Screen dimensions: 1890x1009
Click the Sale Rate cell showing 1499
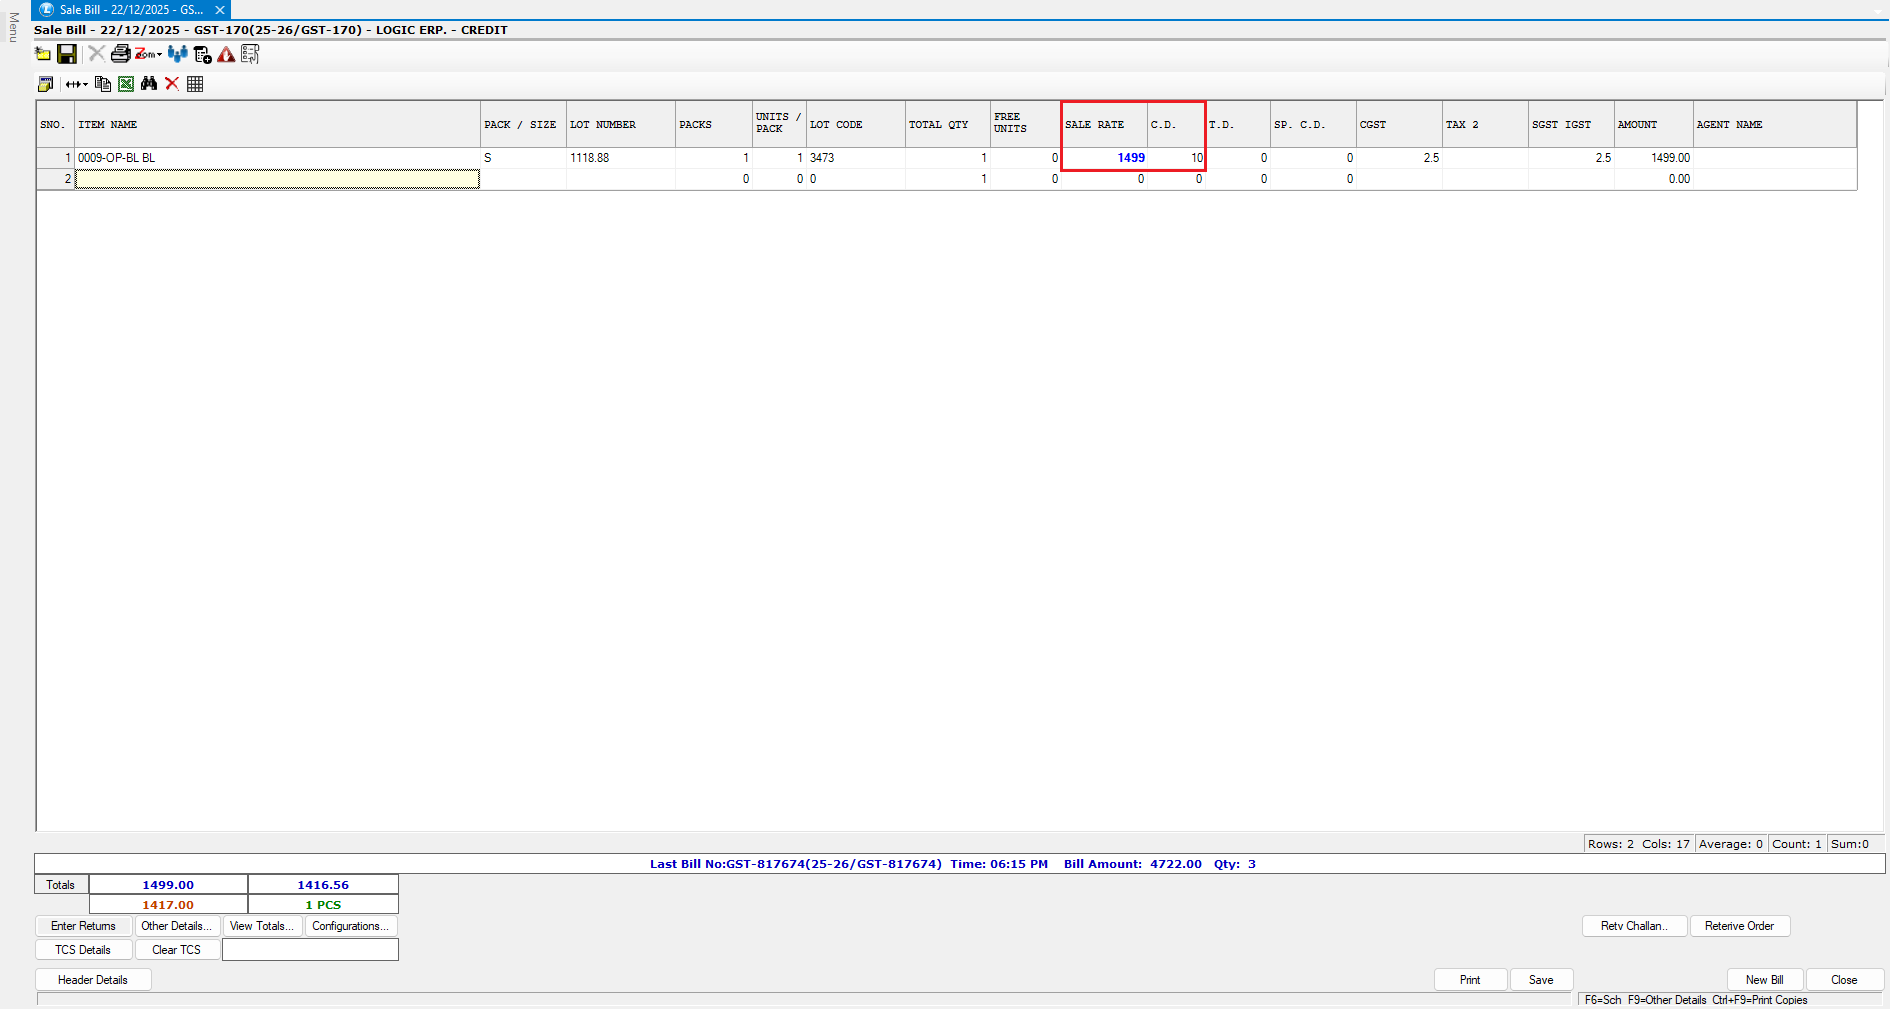[x=1105, y=158]
